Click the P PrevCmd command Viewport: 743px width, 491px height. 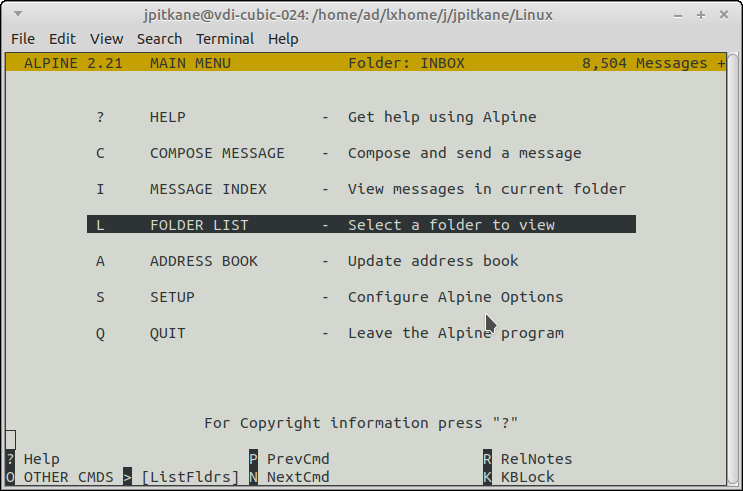289,459
